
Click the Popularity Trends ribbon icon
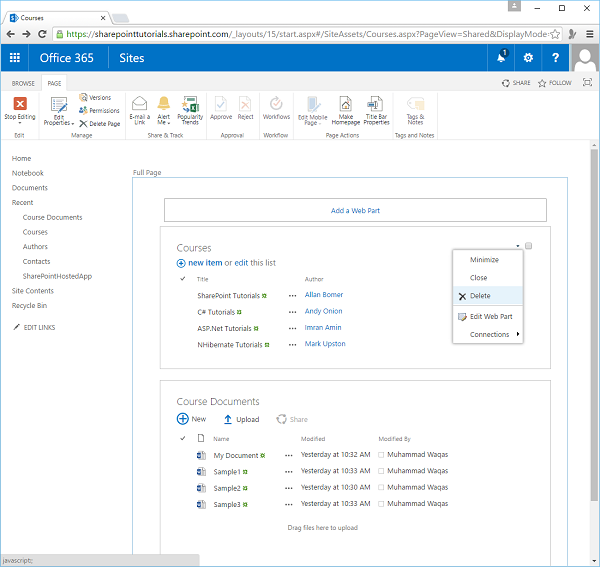pyautogui.click(x=190, y=104)
